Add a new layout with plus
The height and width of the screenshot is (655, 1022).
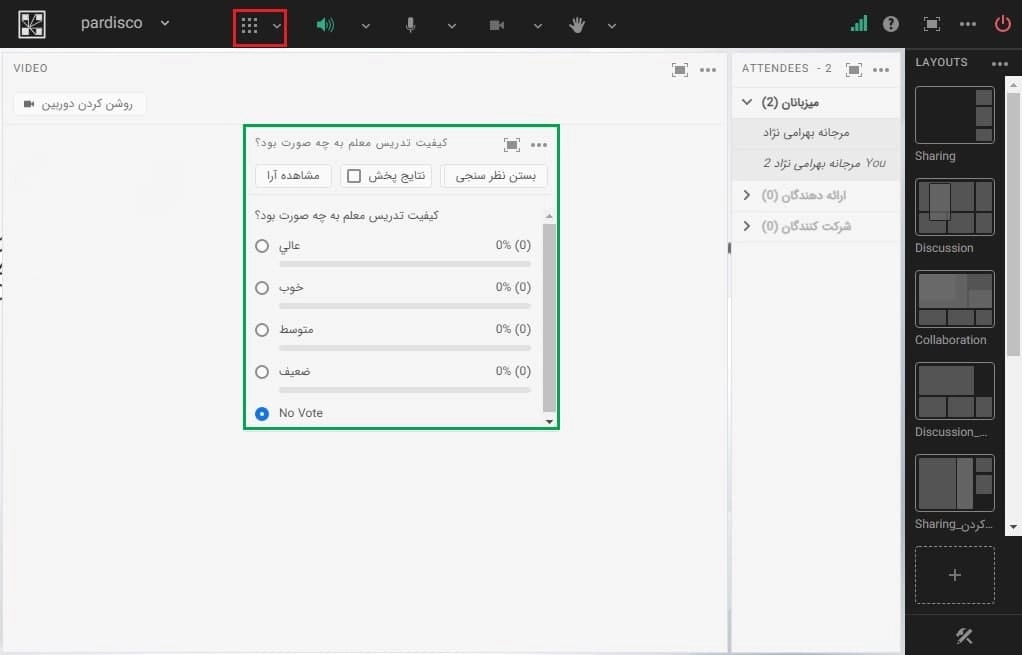tap(955, 575)
